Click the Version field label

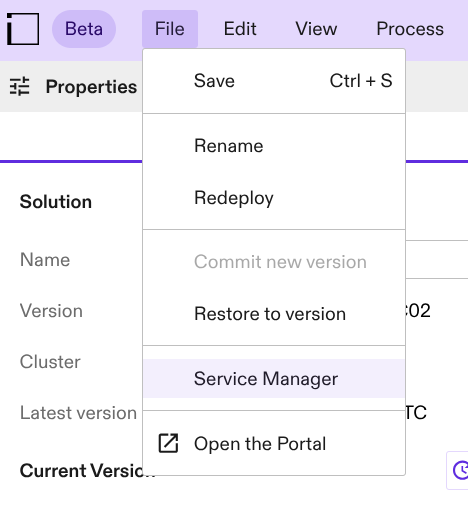tap(51, 311)
